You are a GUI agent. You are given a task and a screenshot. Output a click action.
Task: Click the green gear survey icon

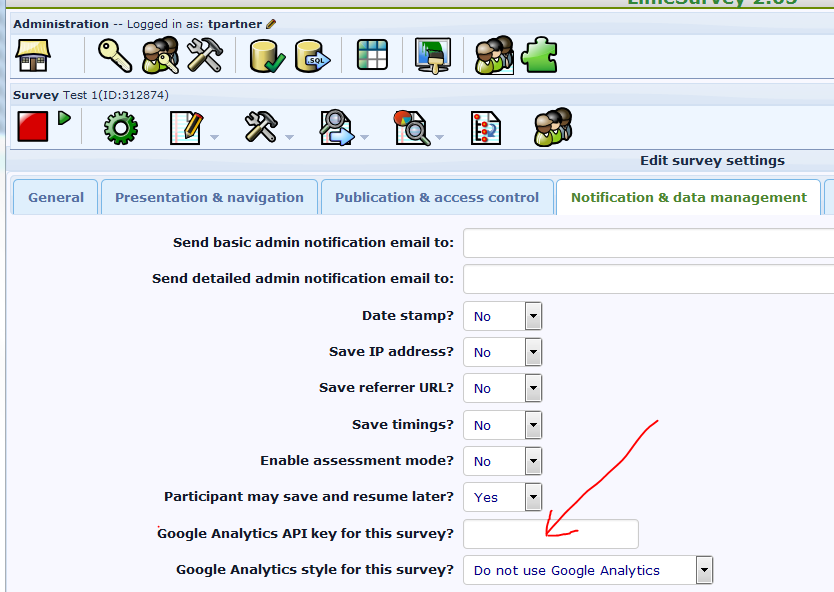(121, 128)
